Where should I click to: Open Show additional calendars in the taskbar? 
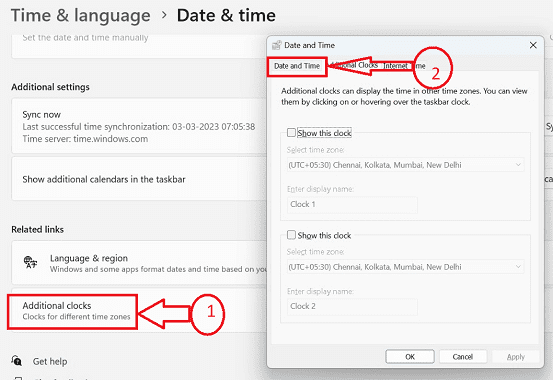point(140,179)
